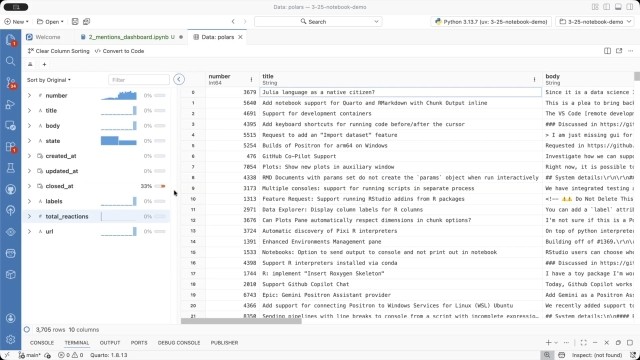Click the closed_at 33% missing values bar

(160, 186)
